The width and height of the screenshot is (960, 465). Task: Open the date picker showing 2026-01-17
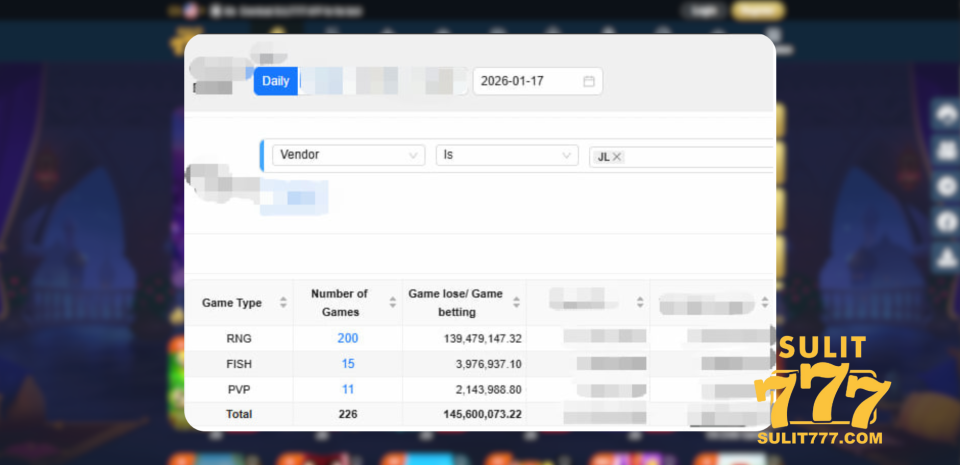click(x=538, y=81)
